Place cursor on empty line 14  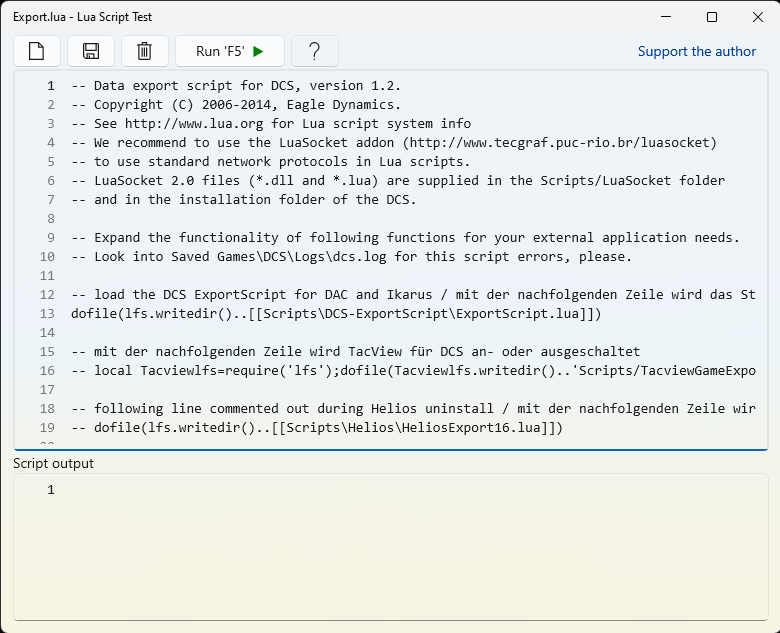pyautogui.click(x=413, y=332)
